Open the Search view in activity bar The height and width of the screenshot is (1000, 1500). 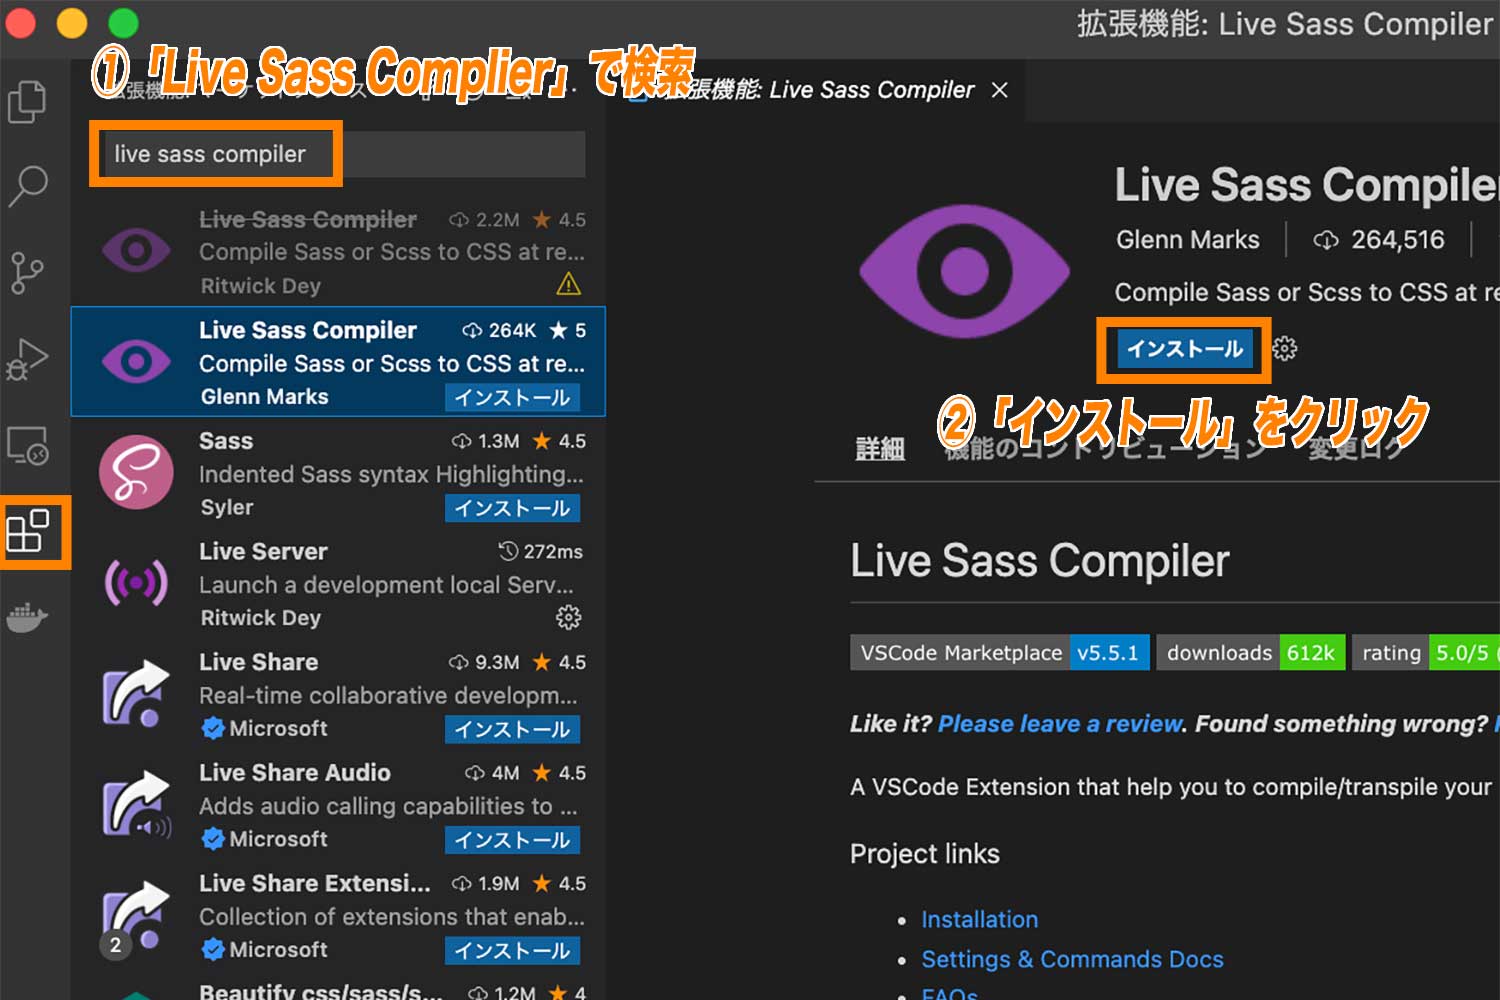click(27, 186)
